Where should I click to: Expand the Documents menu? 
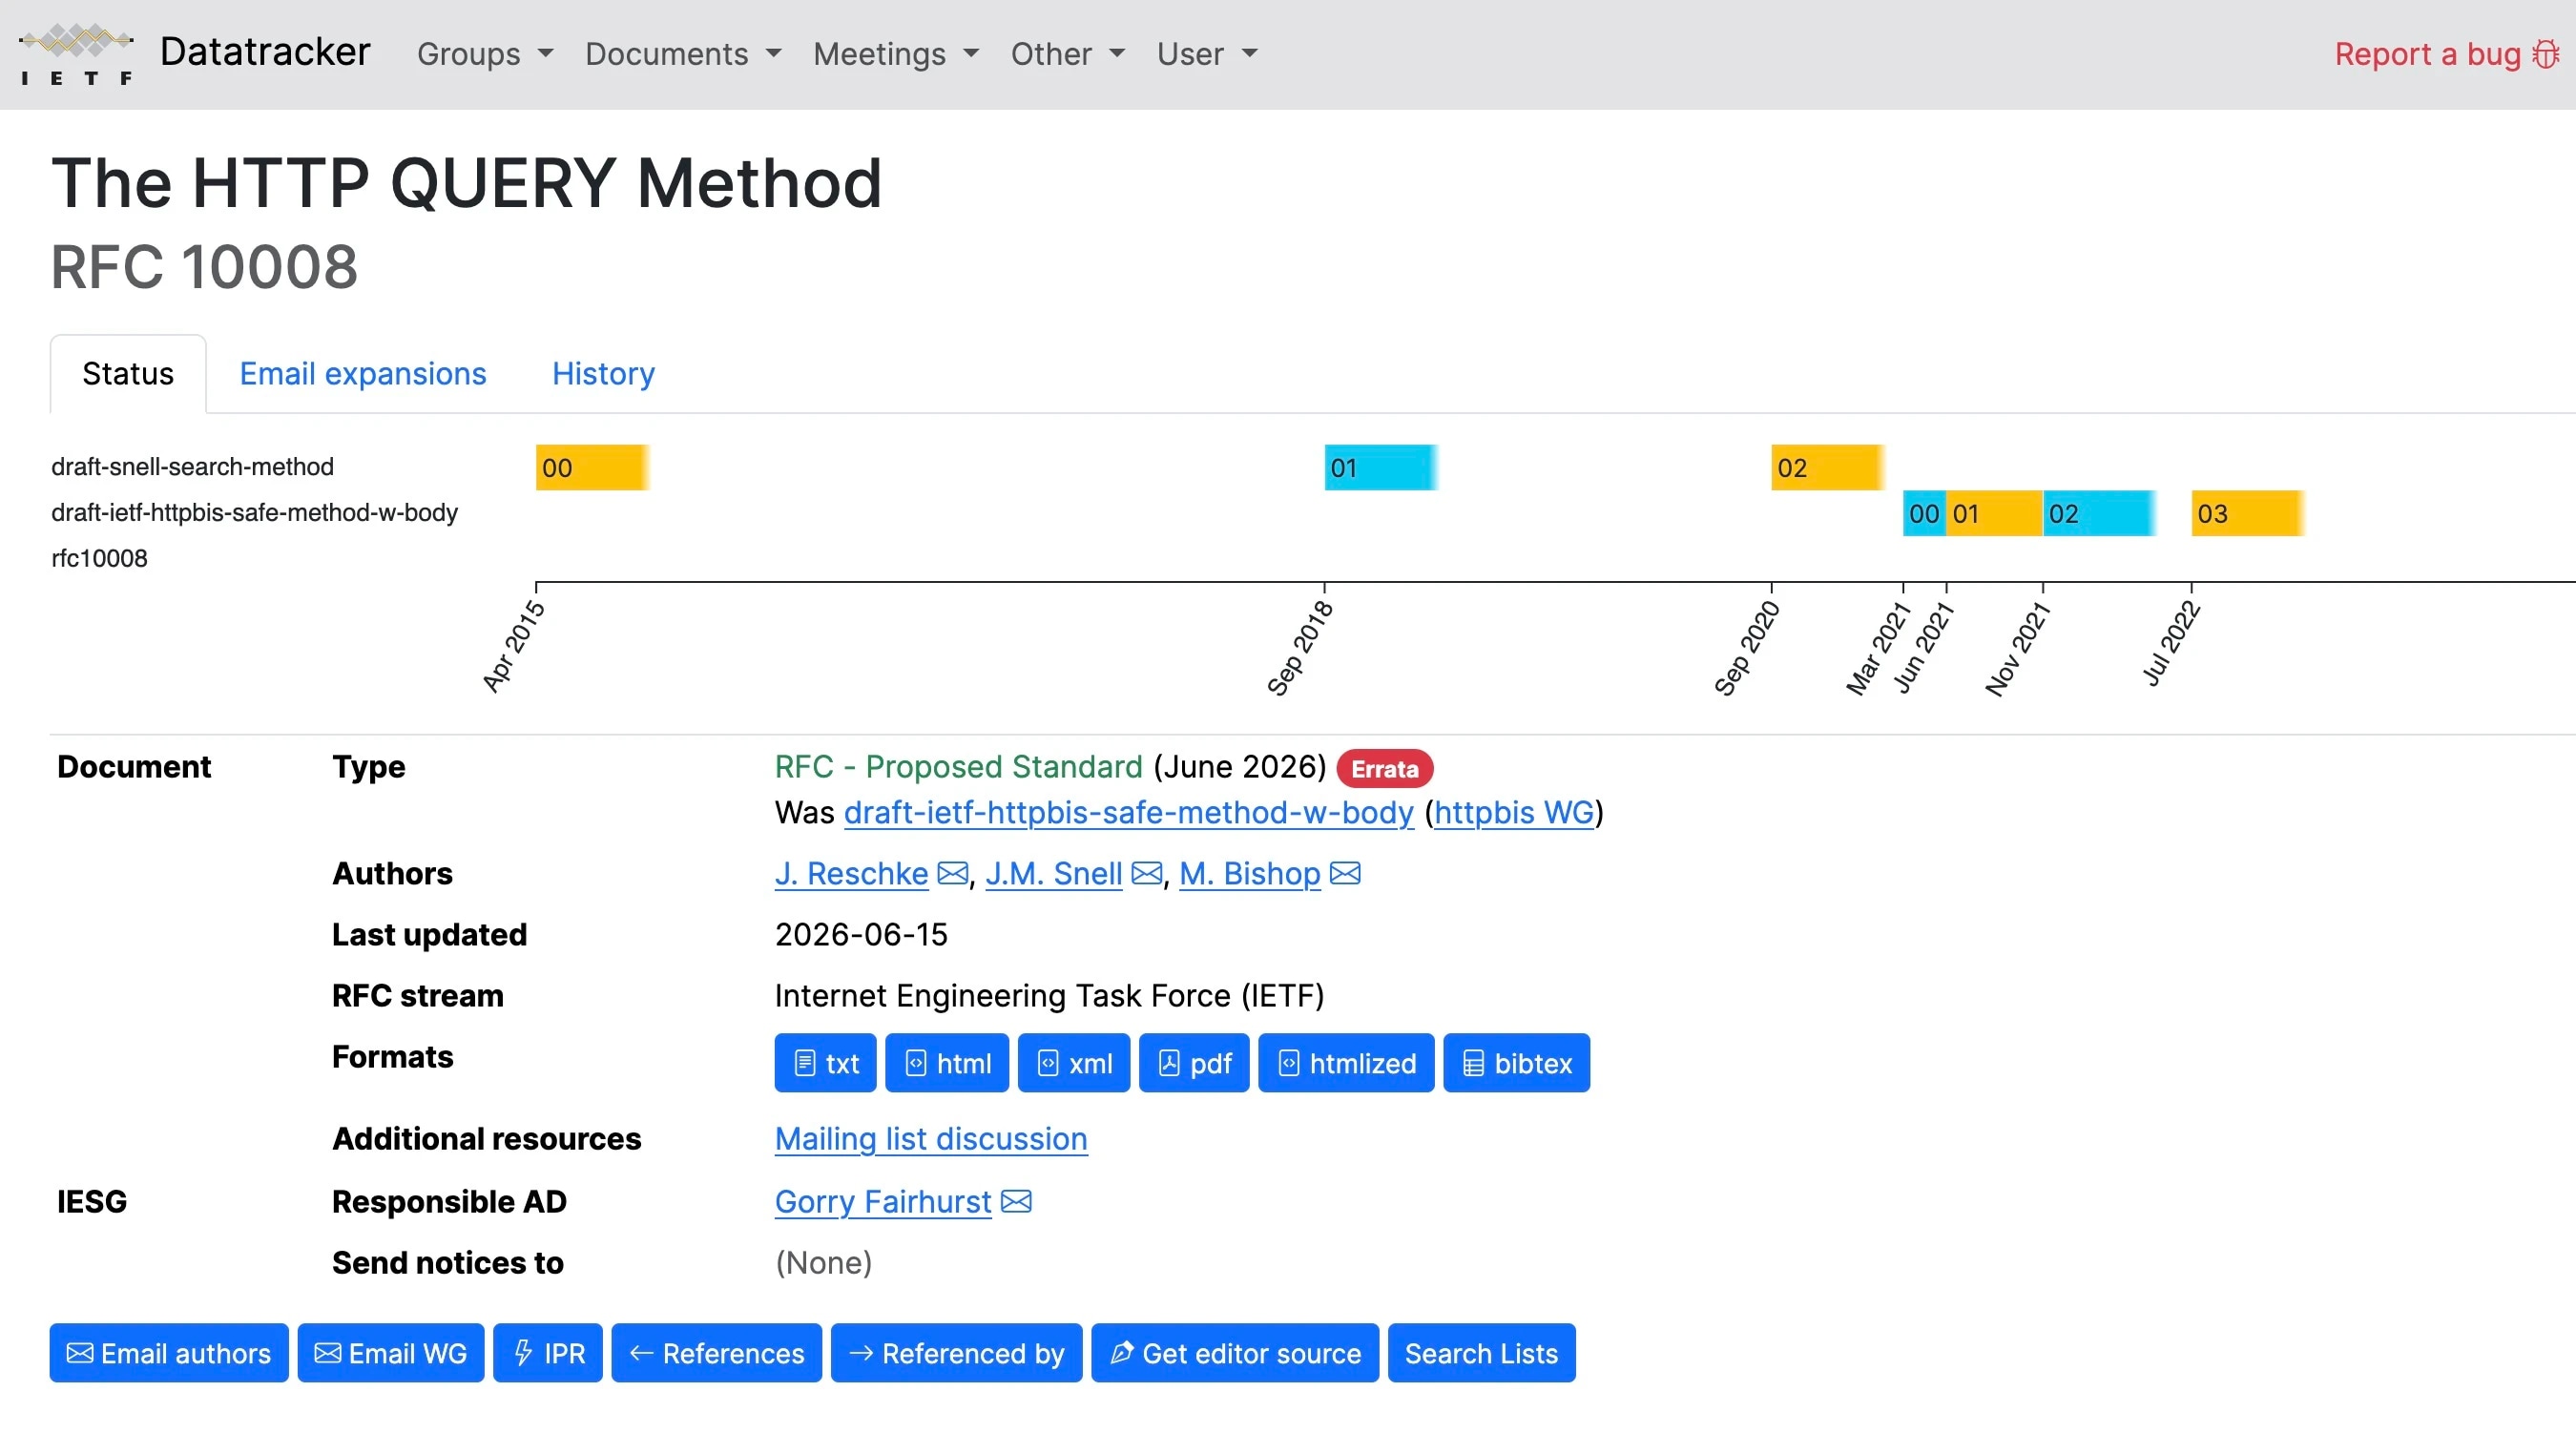pos(683,54)
